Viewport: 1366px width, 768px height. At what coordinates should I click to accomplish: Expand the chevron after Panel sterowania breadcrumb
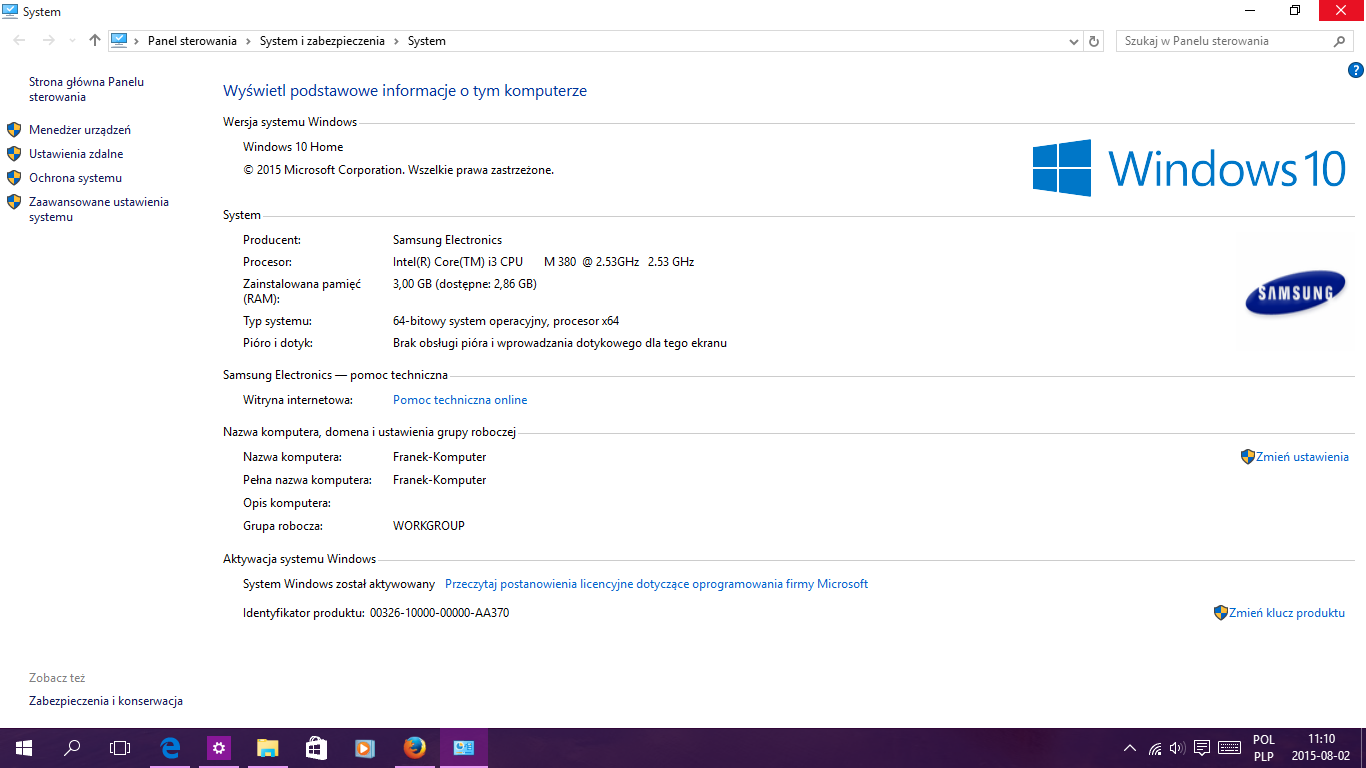[x=248, y=41]
